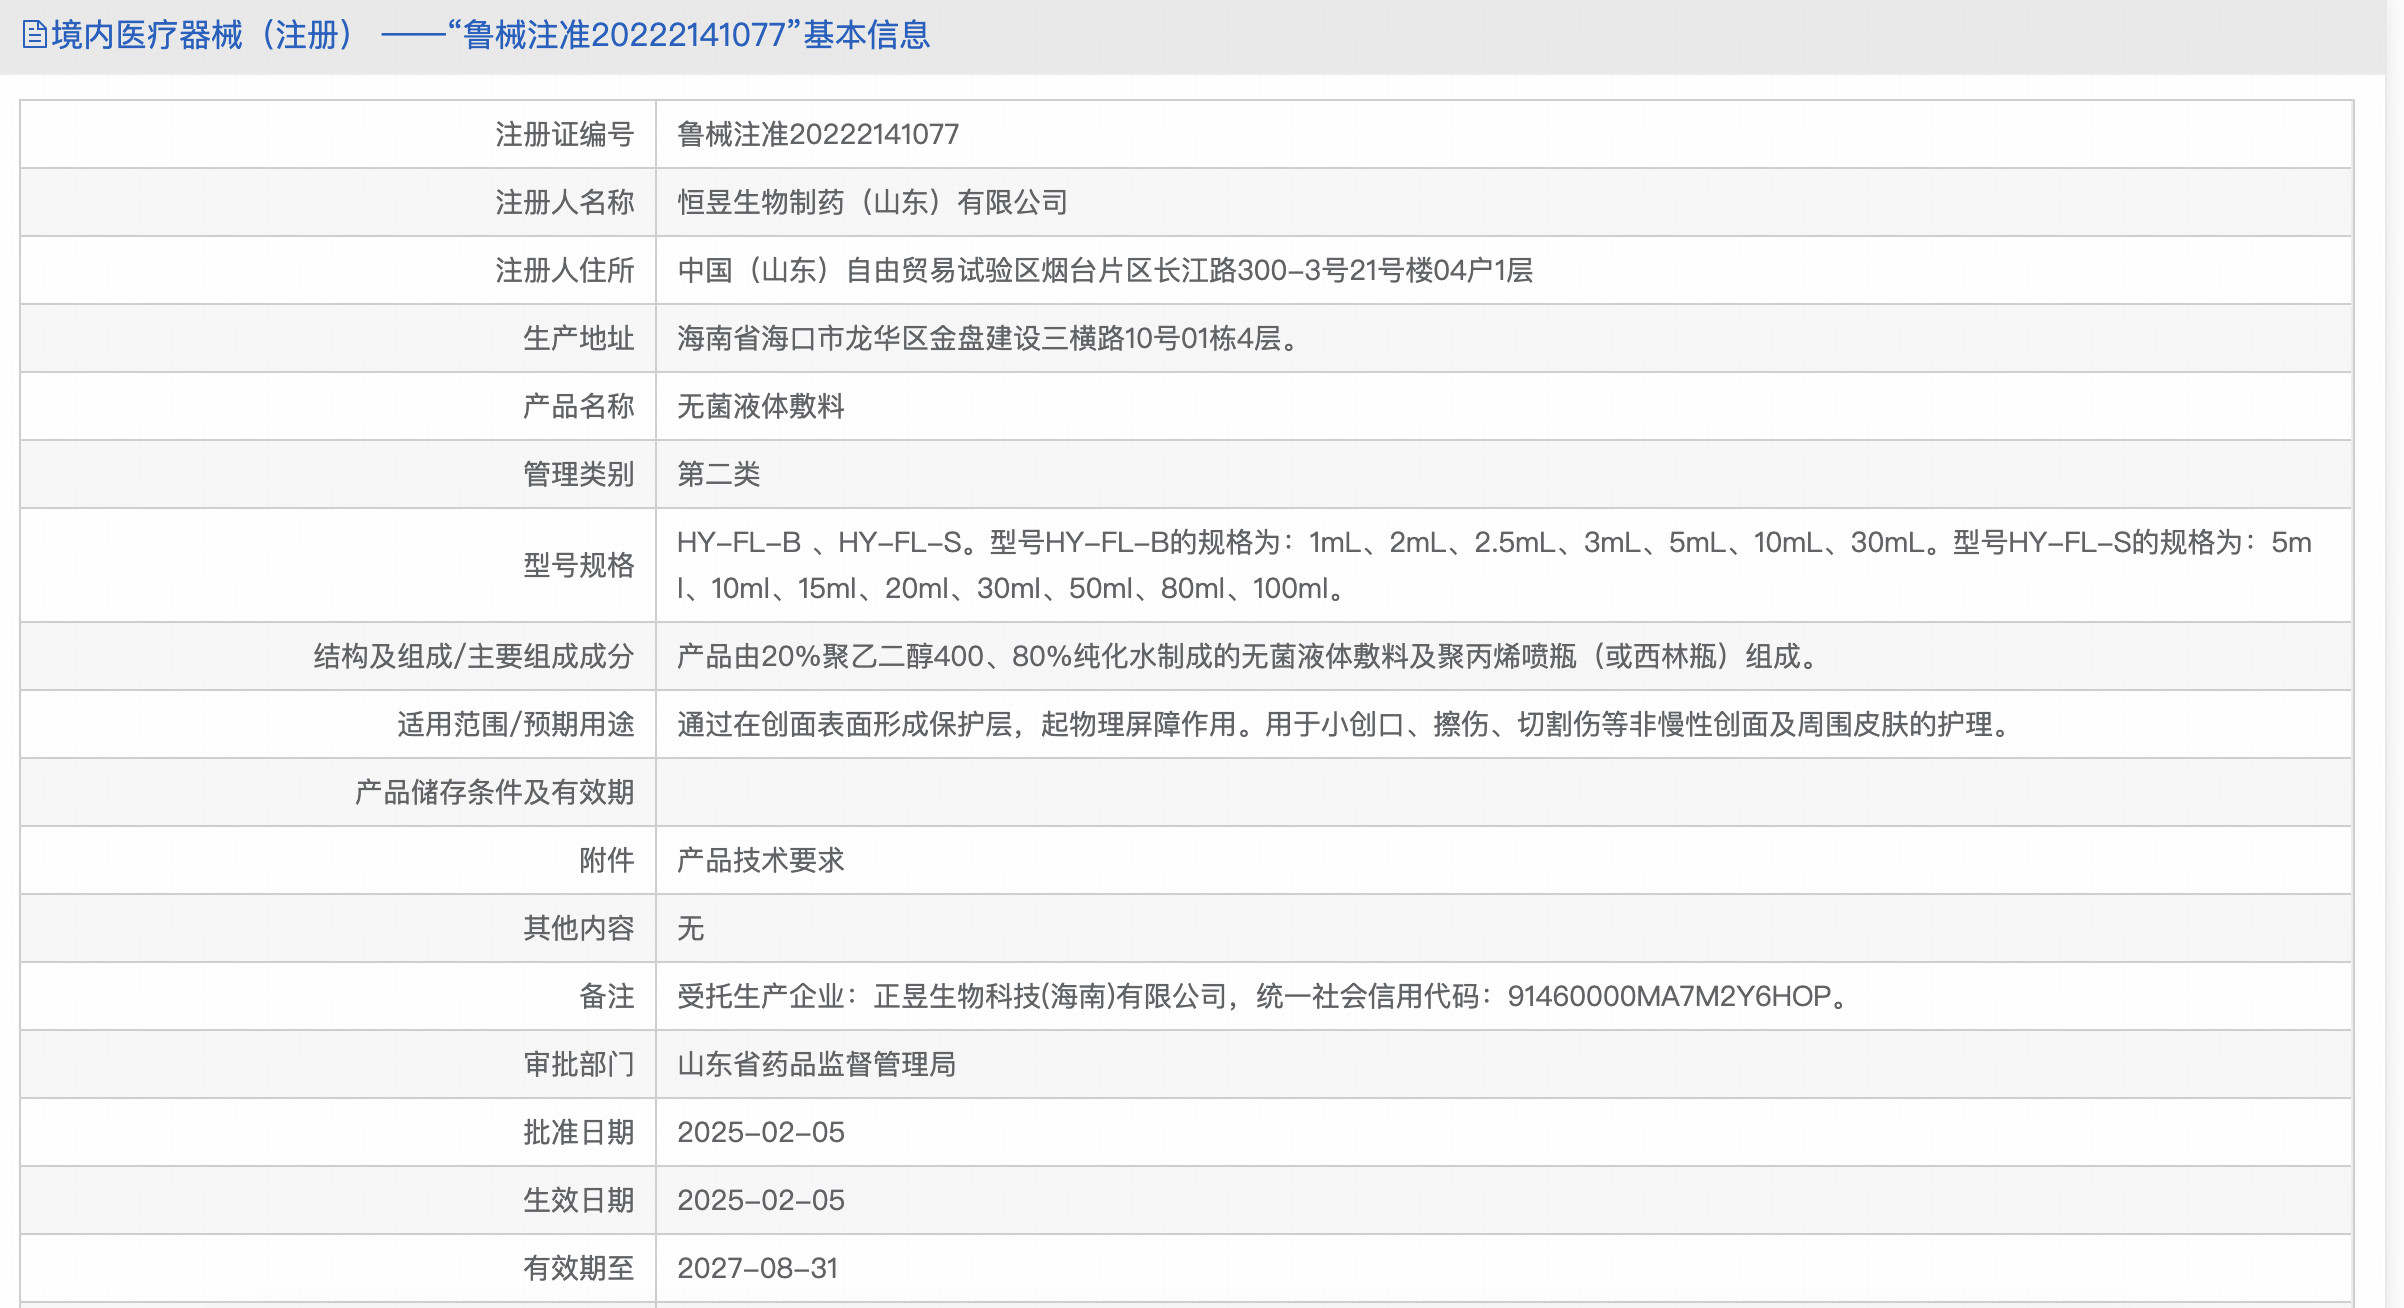Image resolution: width=2404 pixels, height=1308 pixels.
Task: Click the 管理类别 value 第二类
Action: (718, 474)
